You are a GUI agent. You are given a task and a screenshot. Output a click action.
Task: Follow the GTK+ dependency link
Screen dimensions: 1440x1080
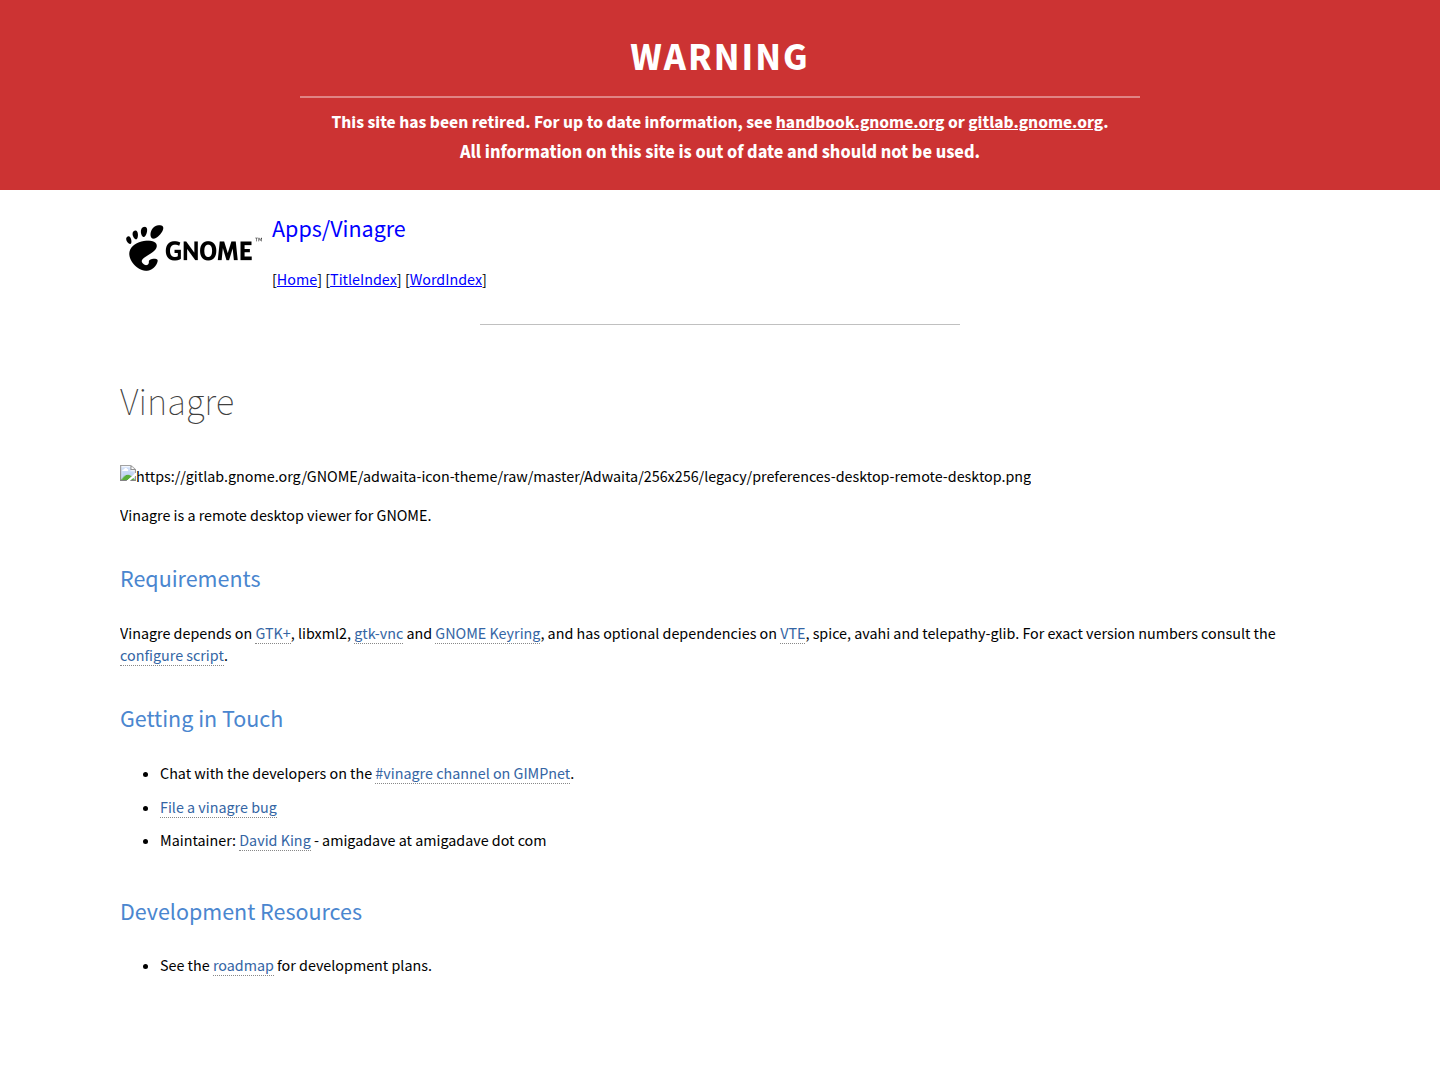tap(273, 634)
